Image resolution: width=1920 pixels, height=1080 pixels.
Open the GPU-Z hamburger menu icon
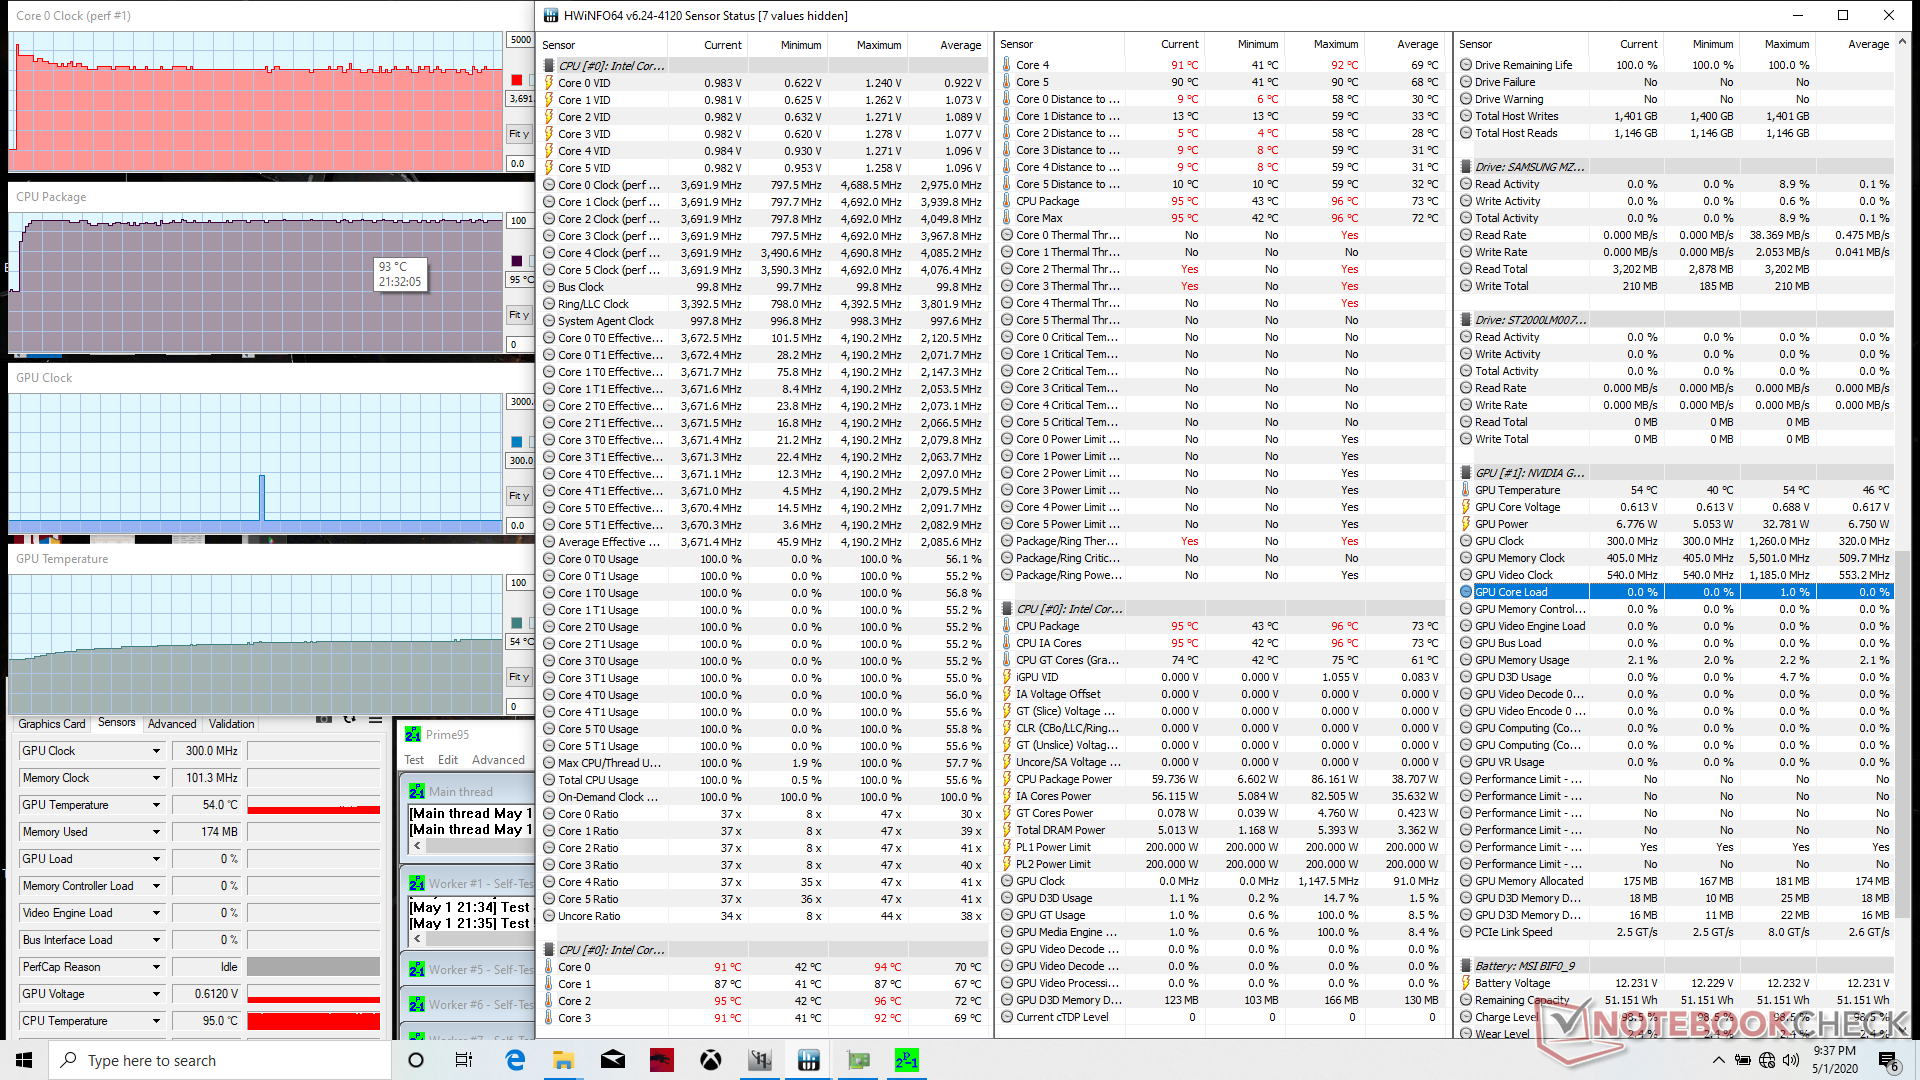point(375,719)
